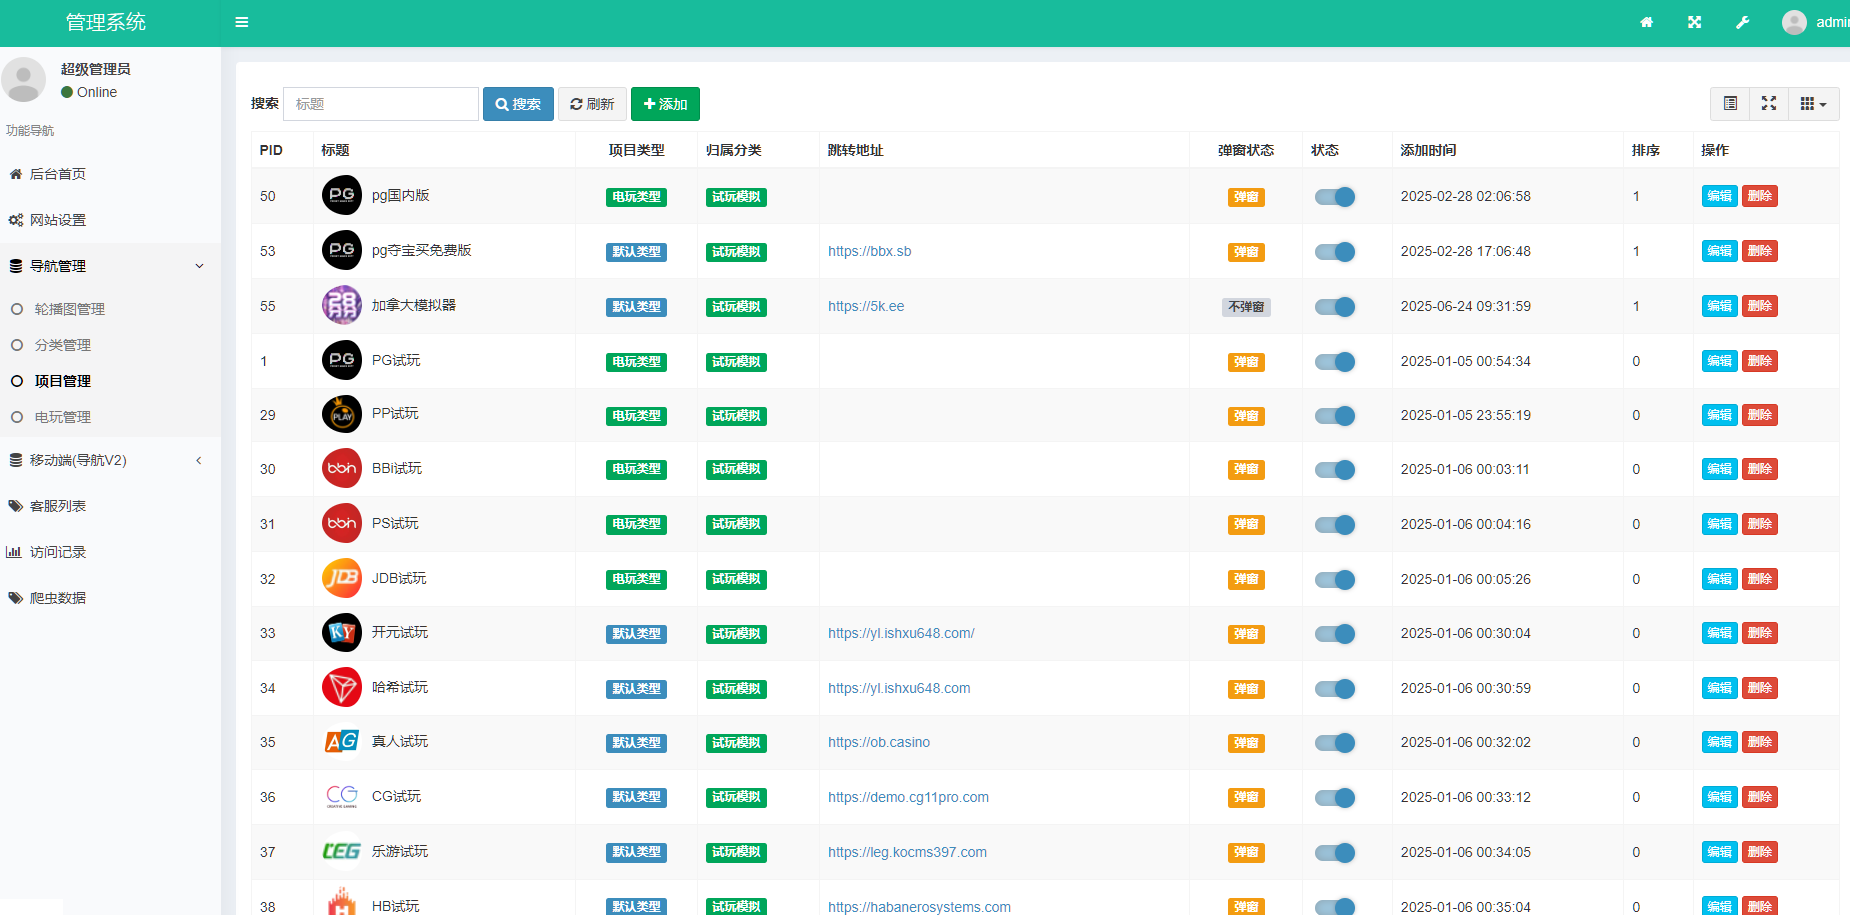The image size is (1850, 915).
Task: Go to 访问记录 page
Action: (x=57, y=552)
